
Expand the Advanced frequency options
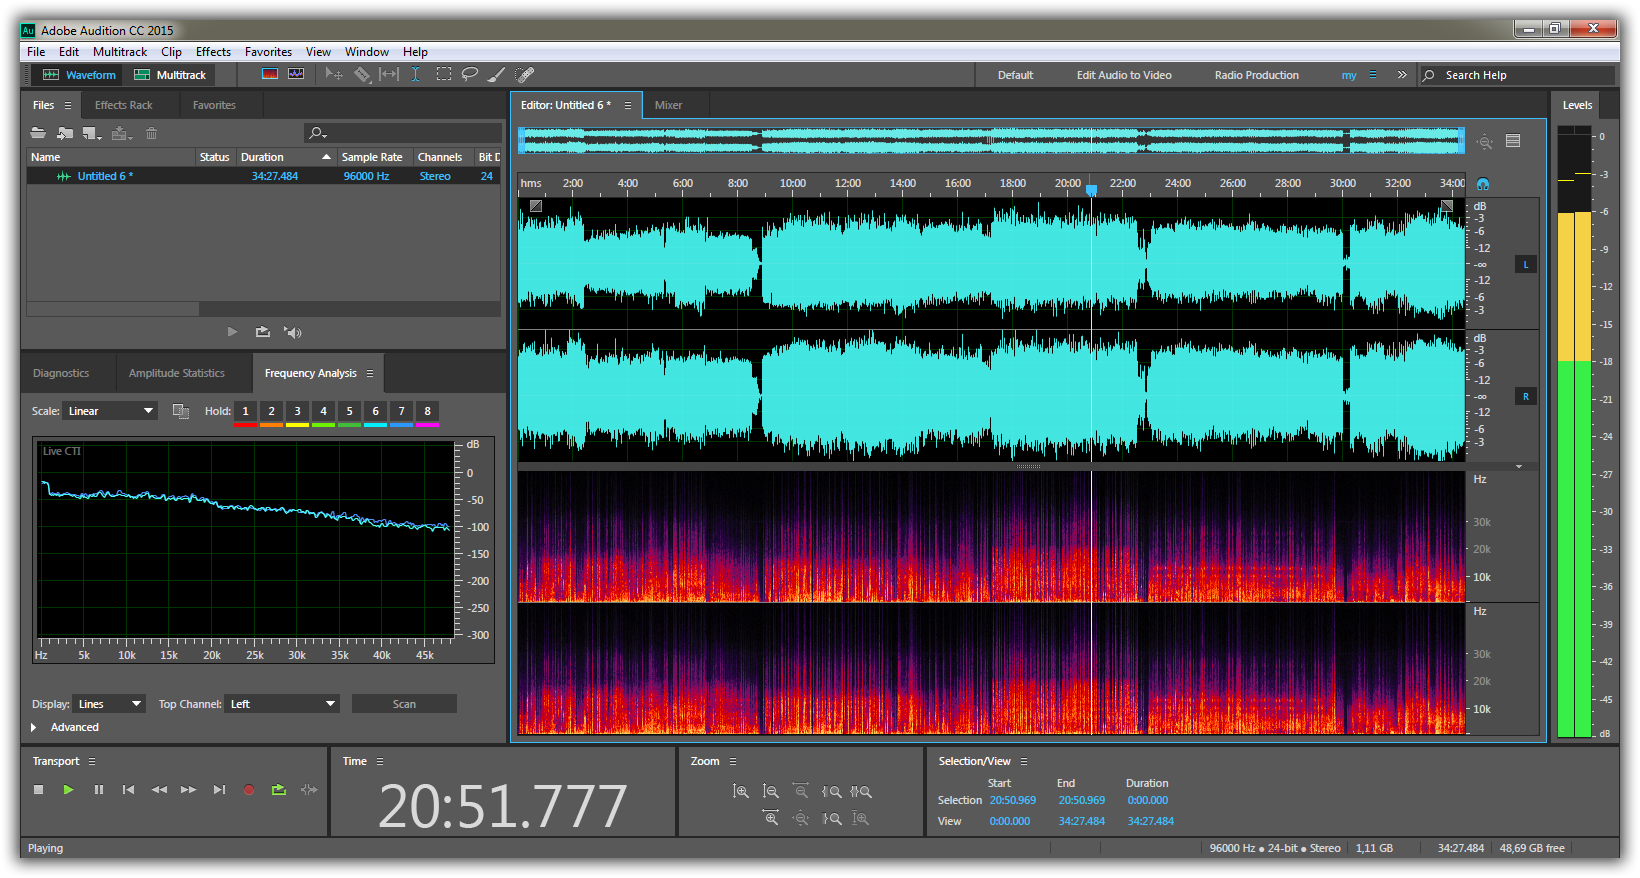pos(34,727)
